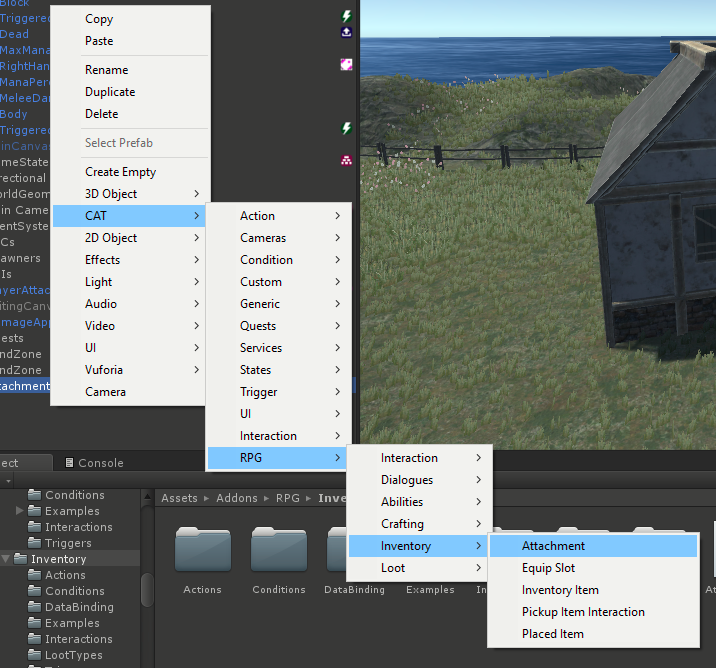
Task: Open the DataBinding folder thumbnail
Action: [354, 550]
